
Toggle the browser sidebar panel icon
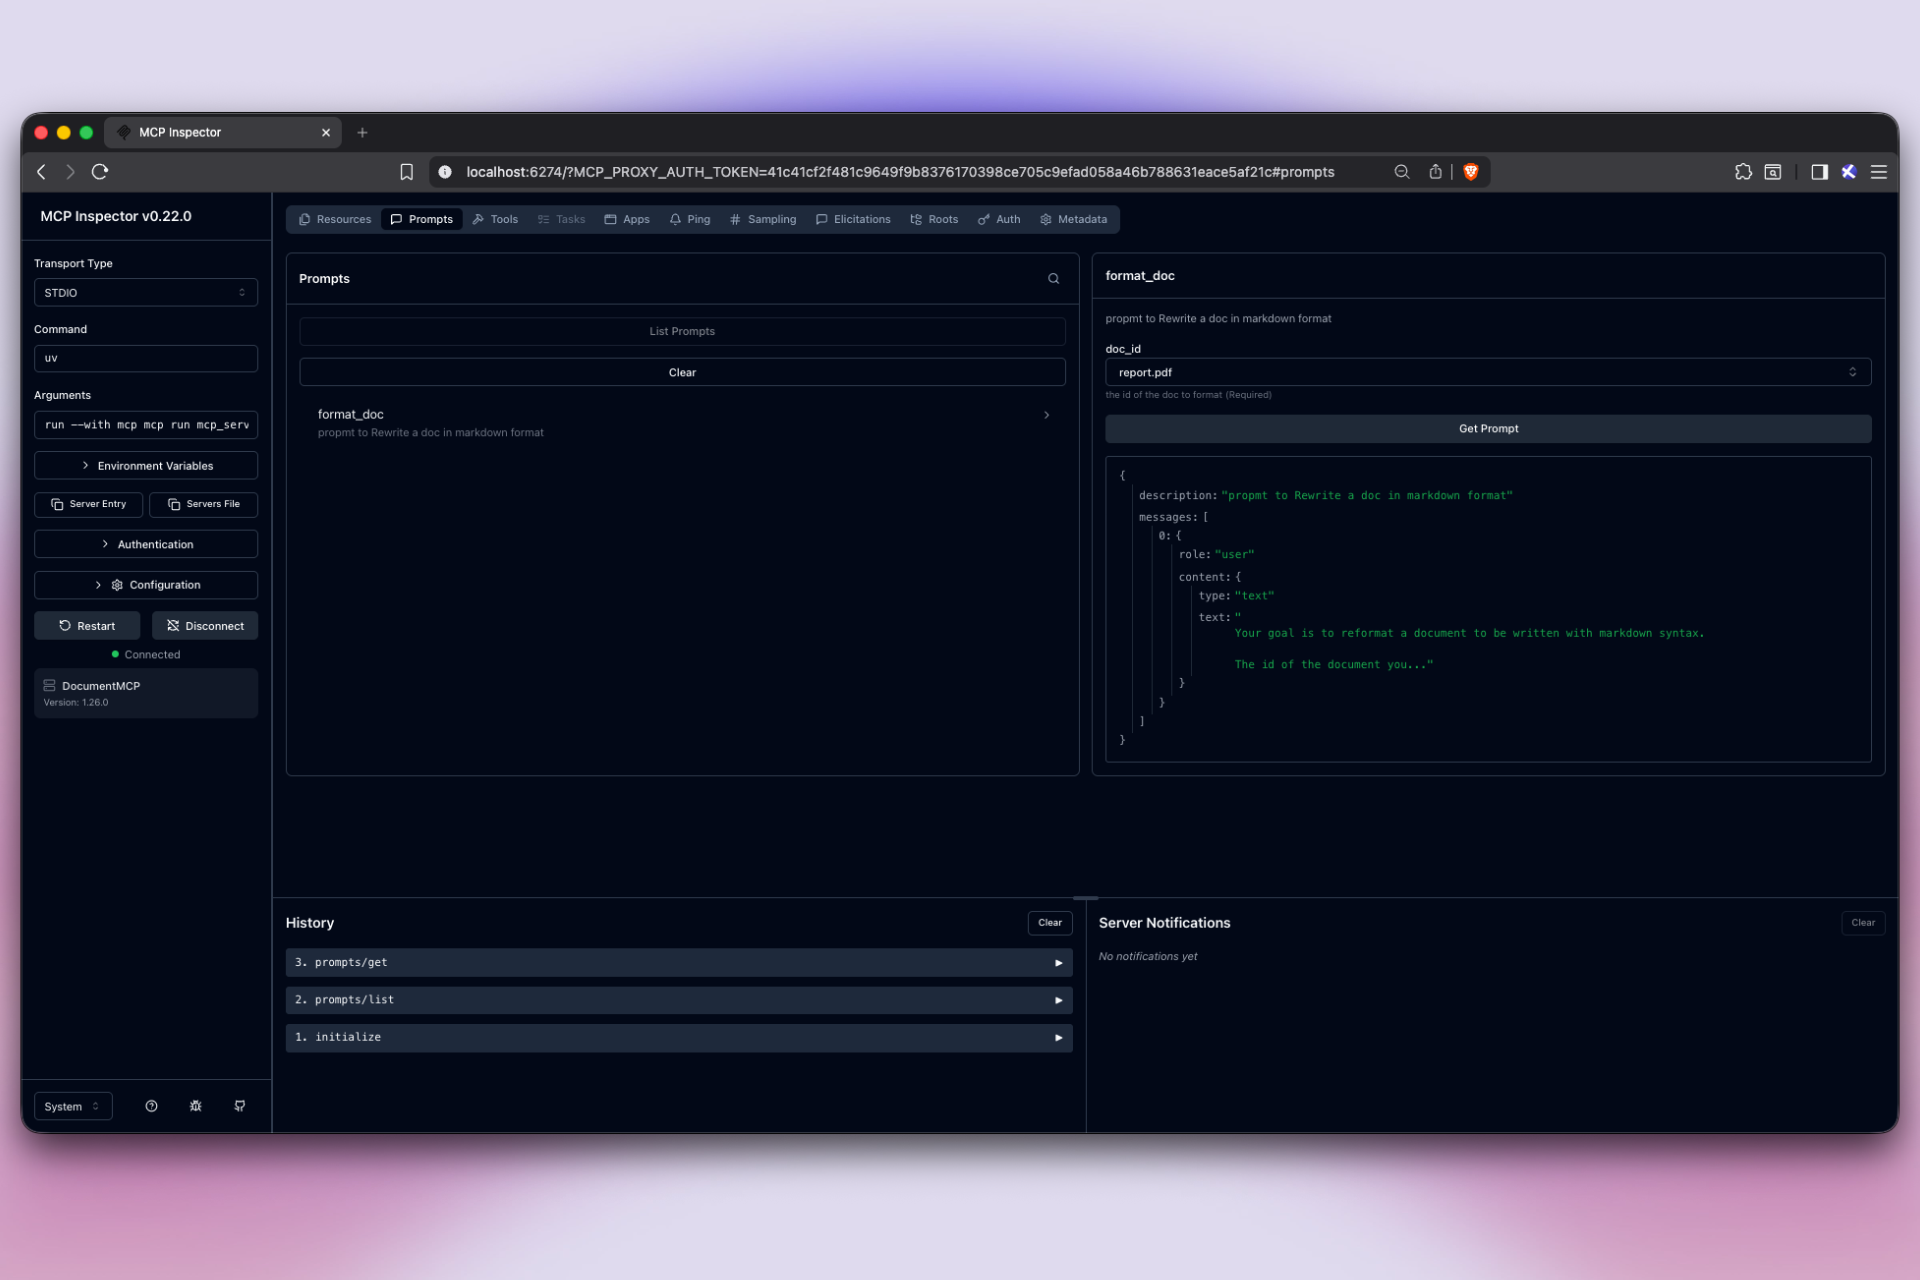click(x=1819, y=172)
